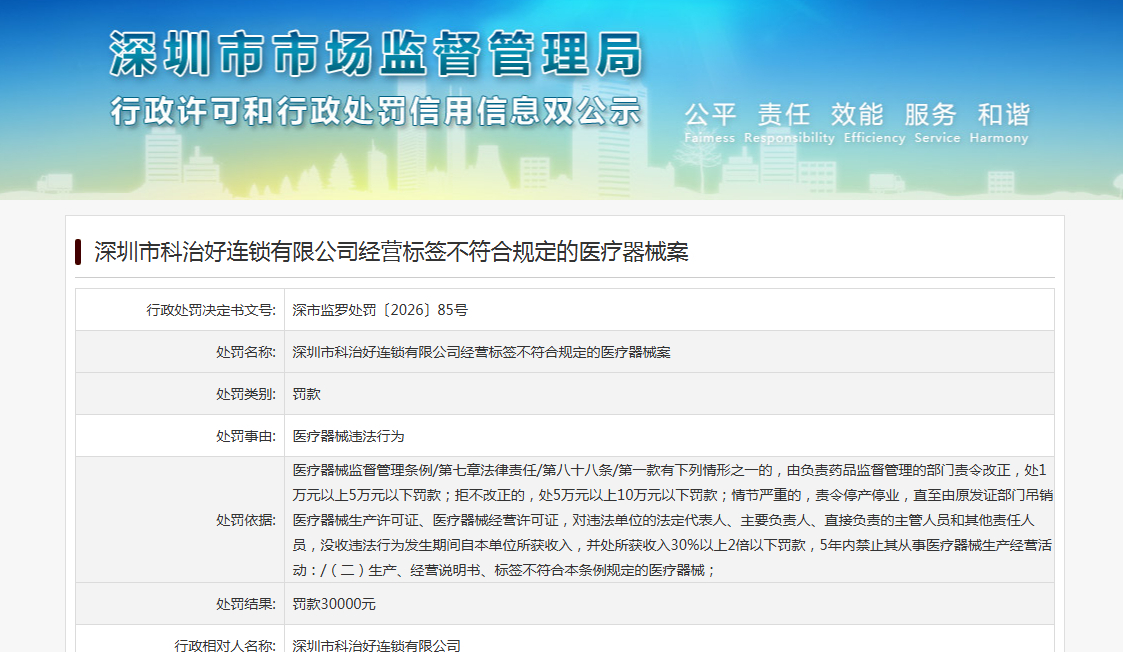Select document number 深市监罗处罚〔2026〕85号
The width and height of the screenshot is (1123, 652).
(380, 310)
